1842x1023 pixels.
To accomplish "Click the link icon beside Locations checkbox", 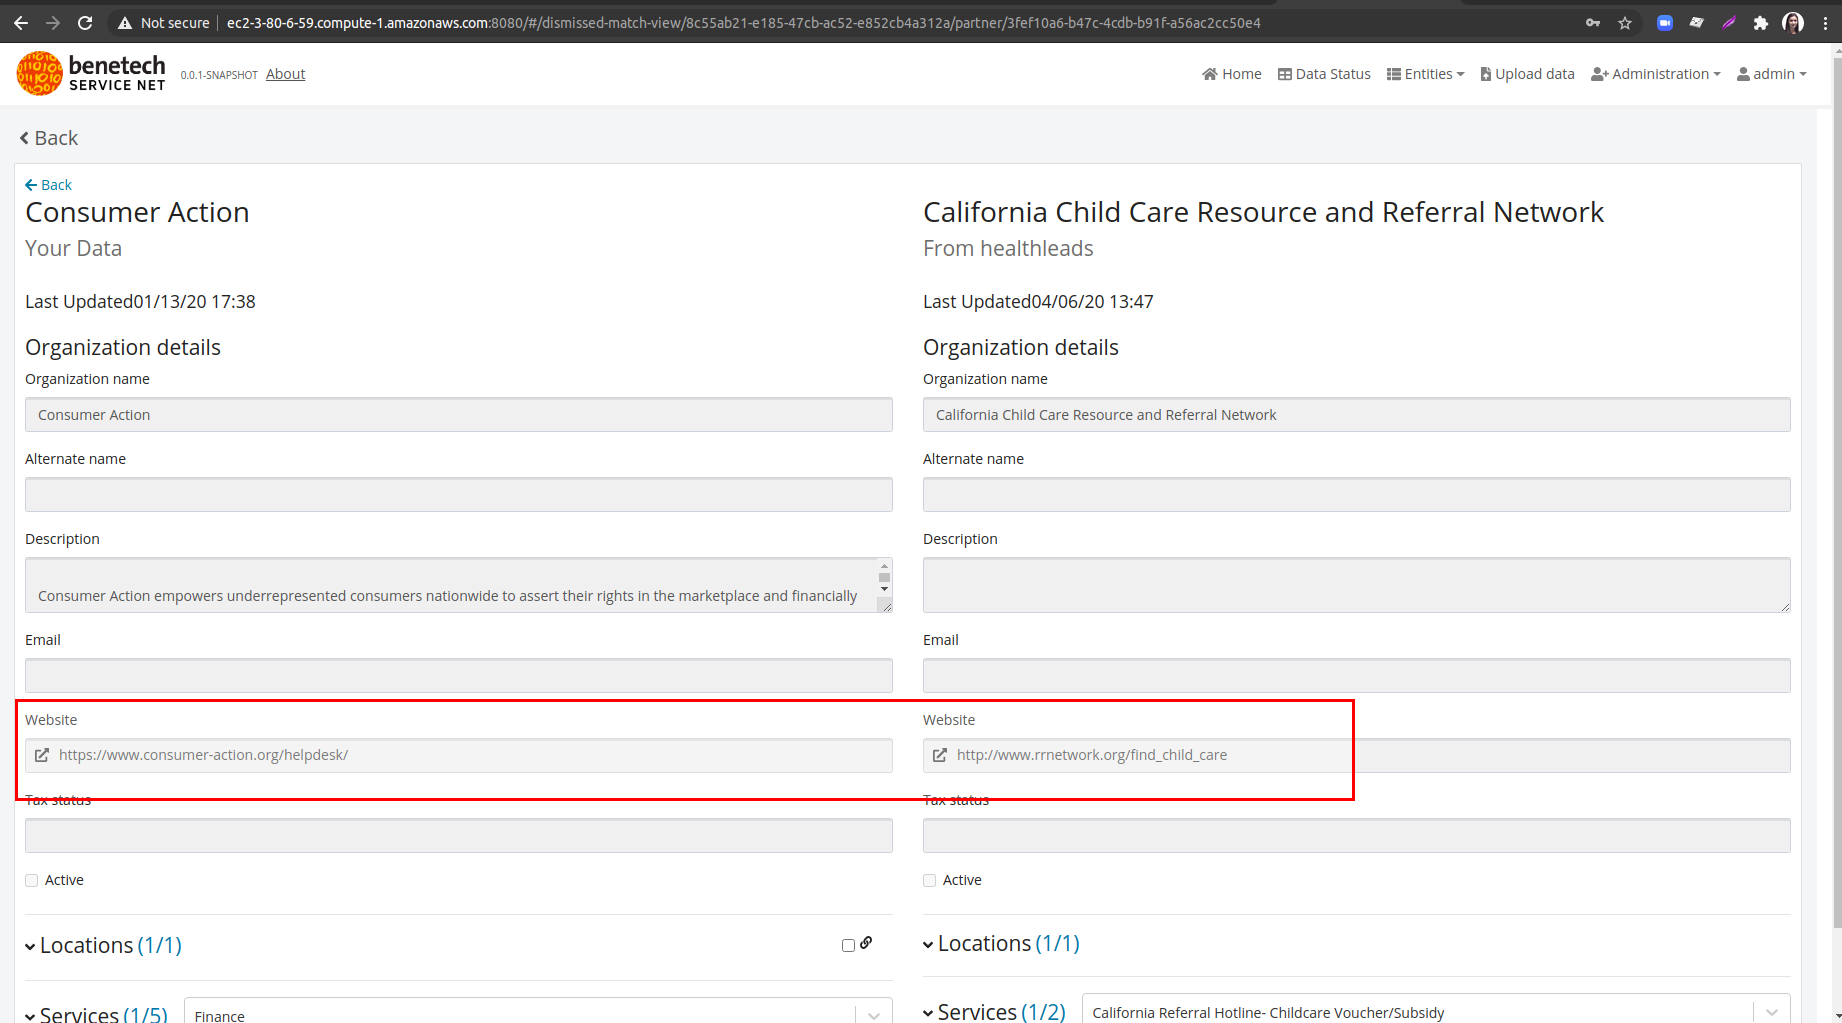I will pos(866,944).
